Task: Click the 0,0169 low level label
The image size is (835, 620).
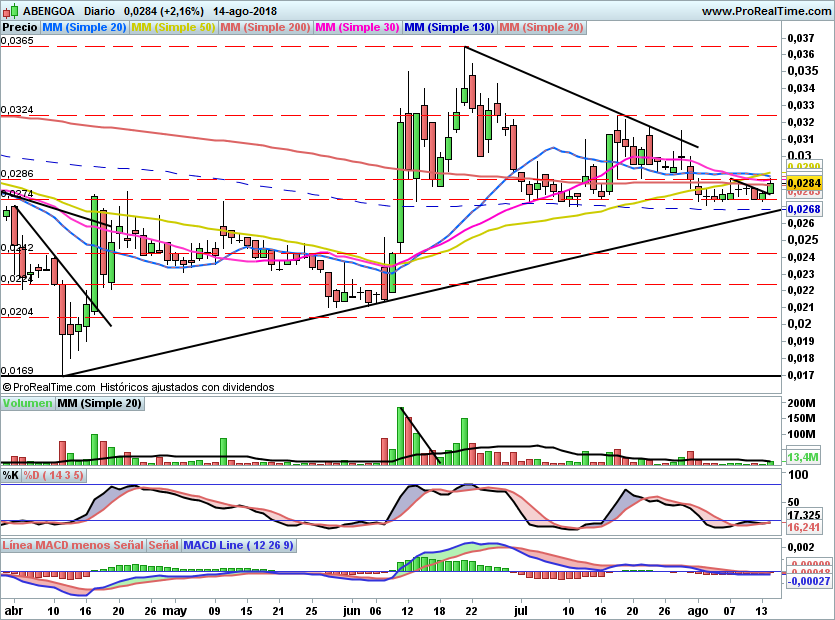Action: coord(17,370)
